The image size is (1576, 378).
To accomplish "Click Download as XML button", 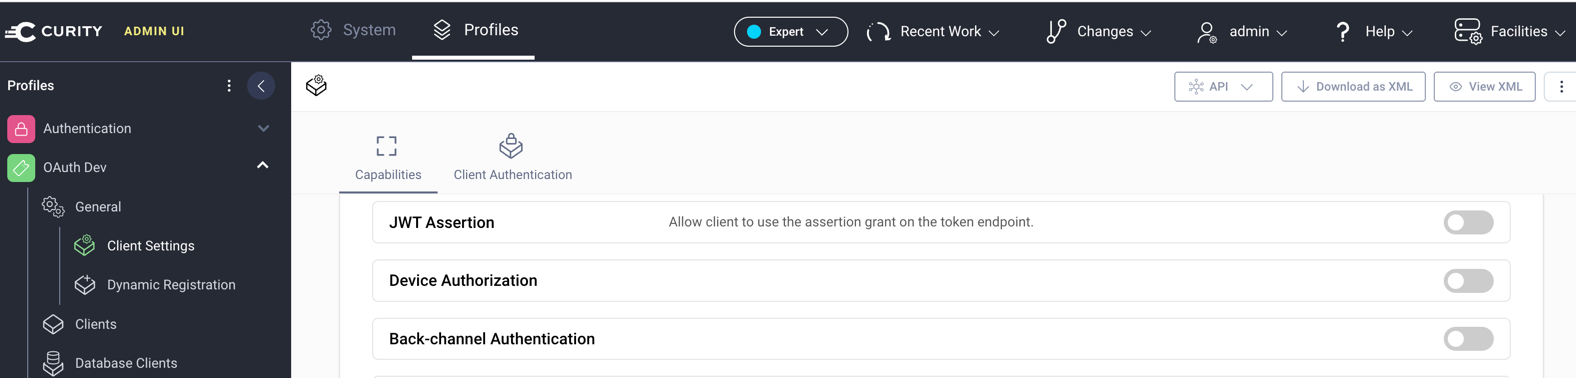I will [x=1353, y=87].
